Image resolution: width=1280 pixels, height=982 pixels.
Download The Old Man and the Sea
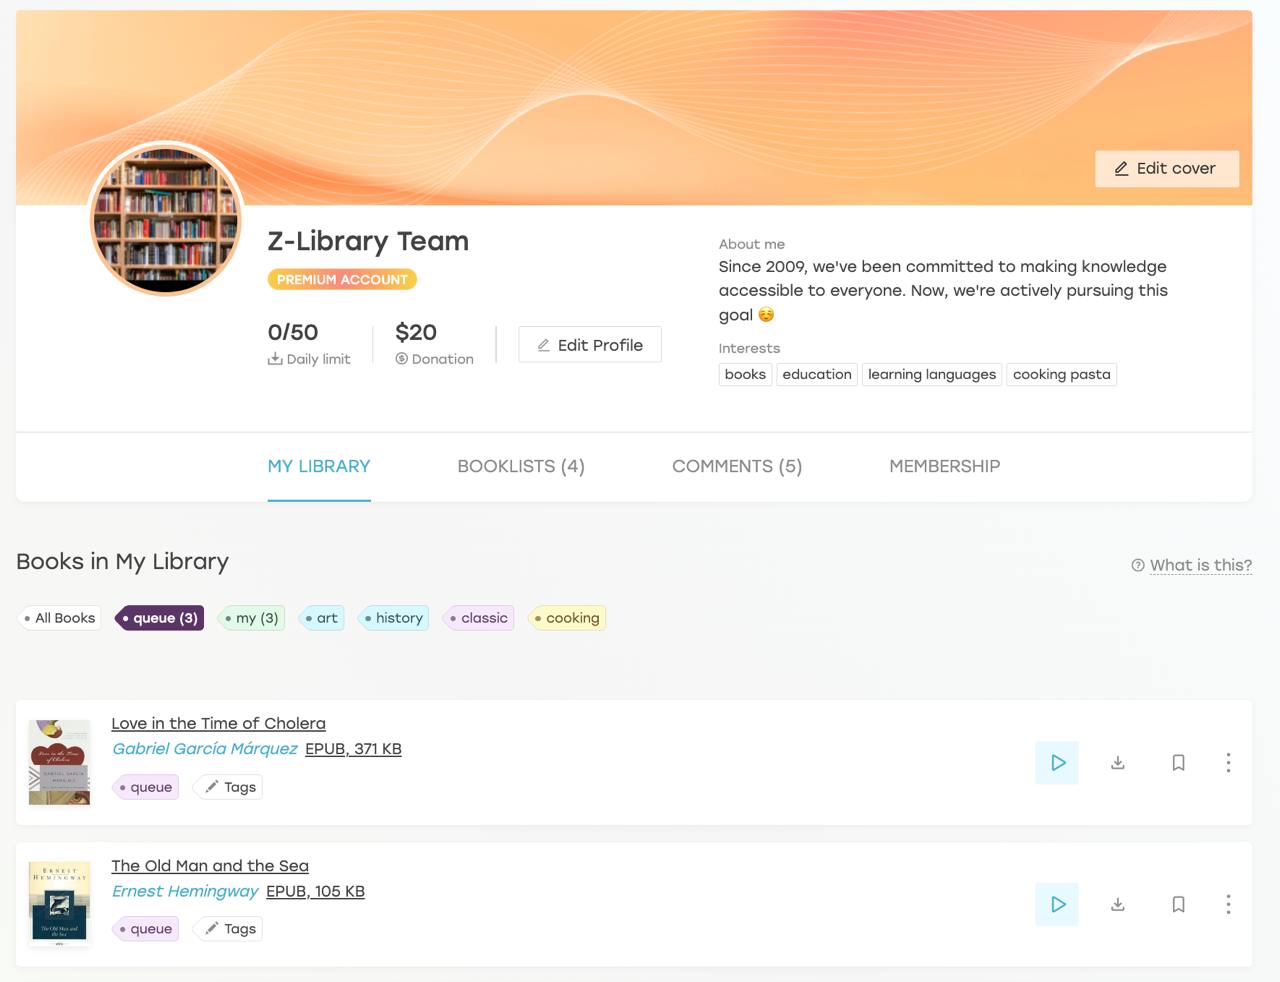pos(1118,905)
